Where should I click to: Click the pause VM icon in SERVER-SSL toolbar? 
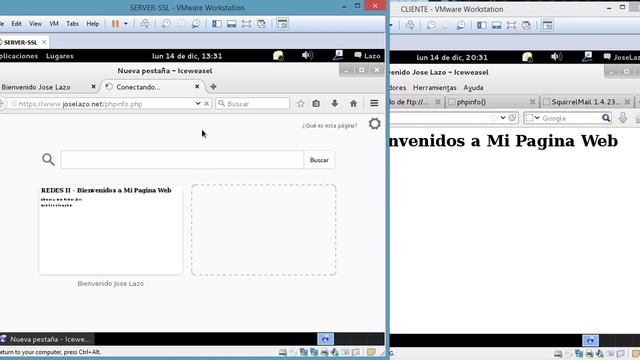click(116, 24)
